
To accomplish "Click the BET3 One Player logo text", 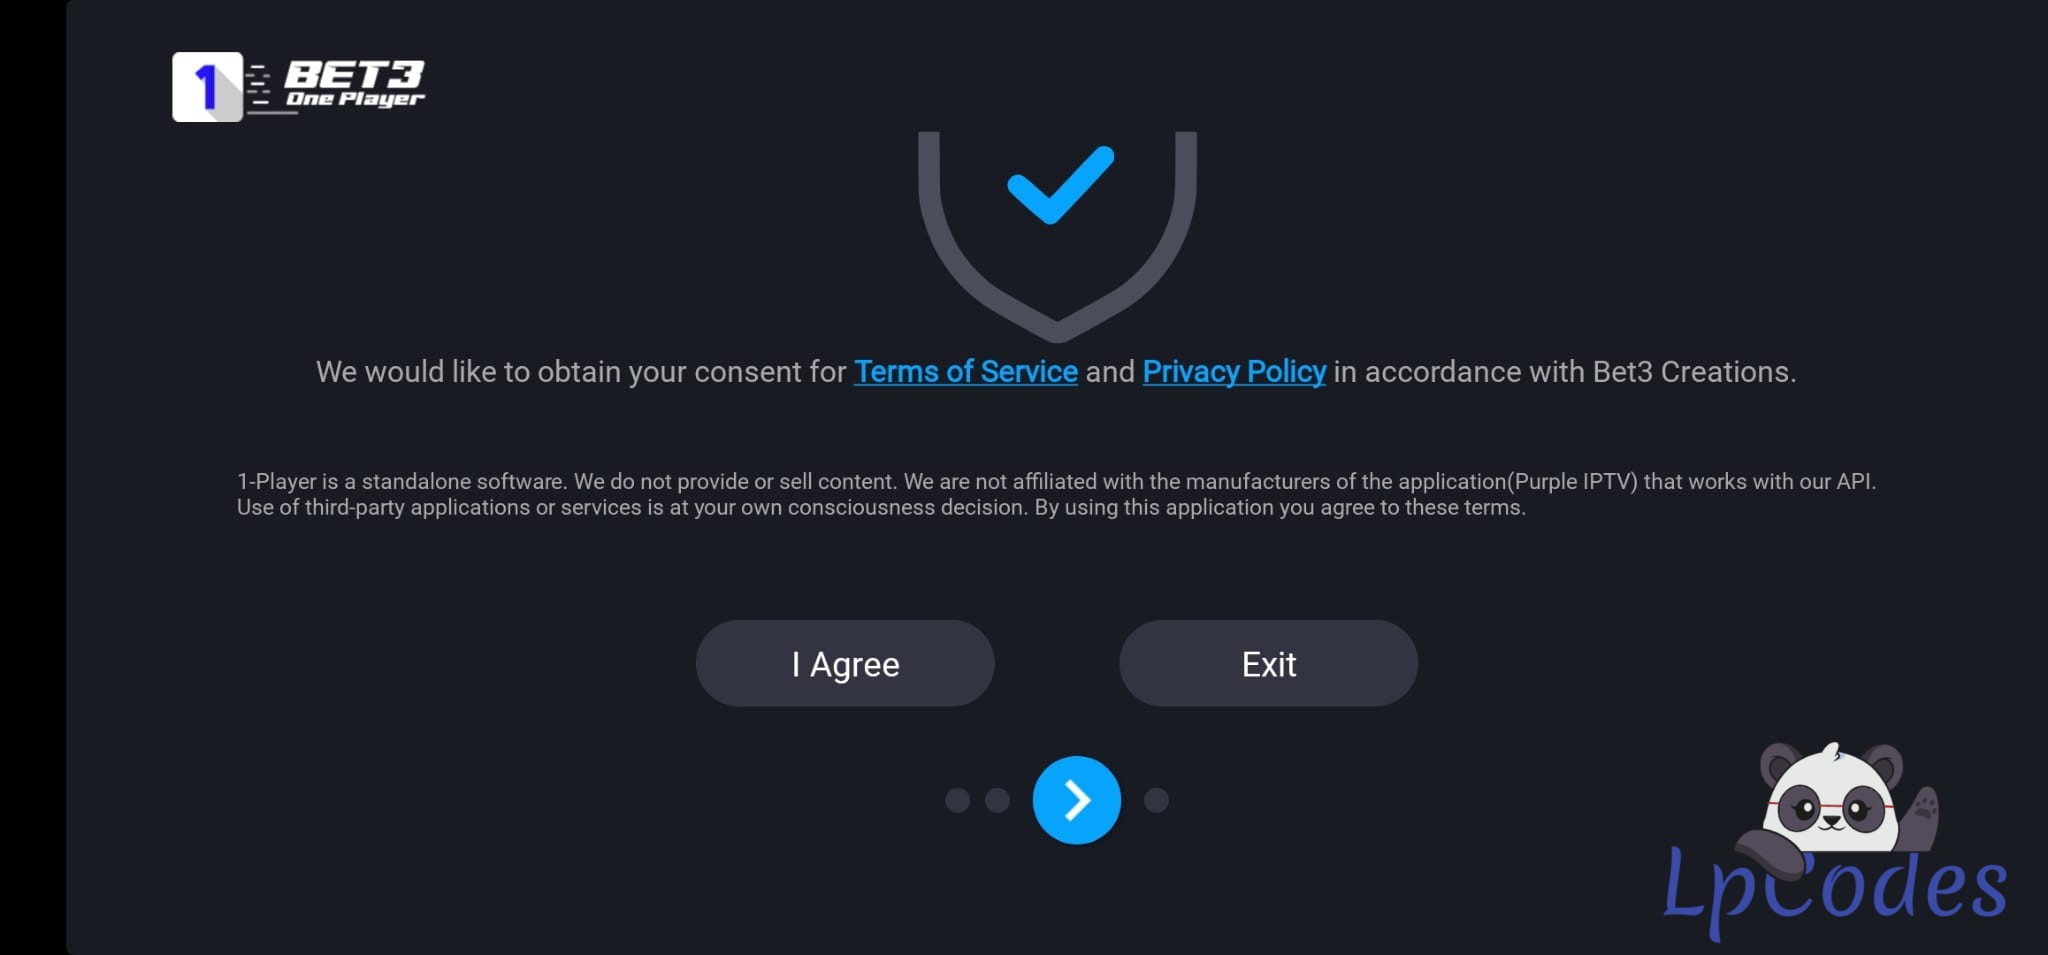I will click(x=354, y=83).
